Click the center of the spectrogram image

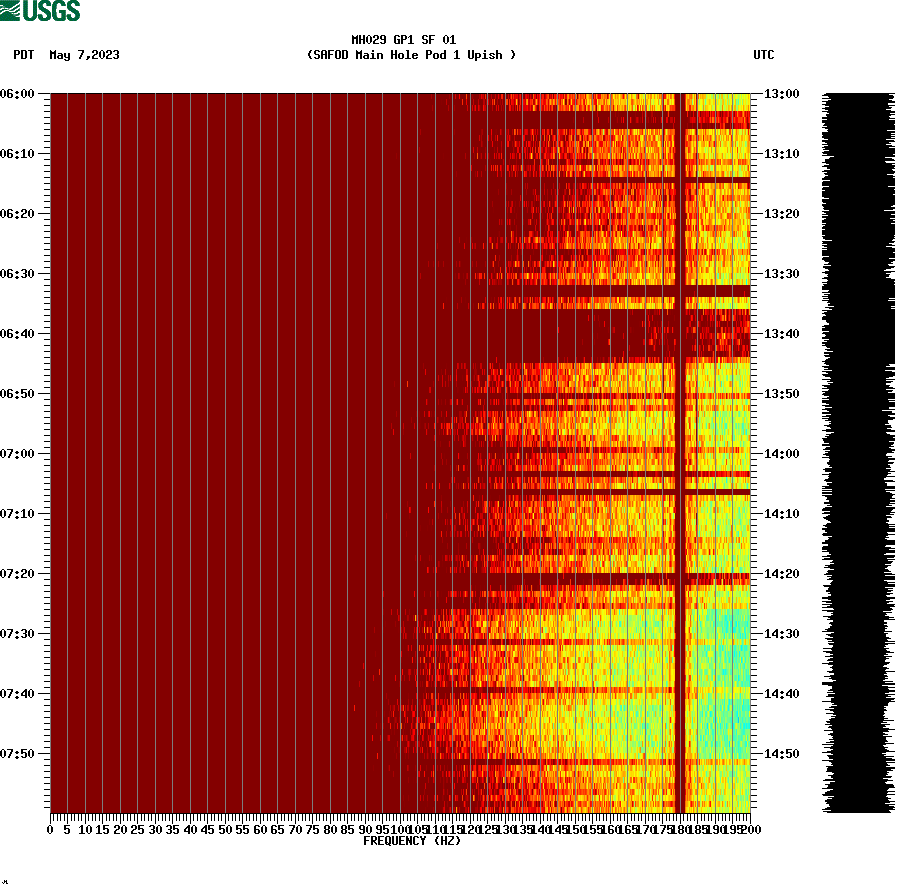[x=399, y=453]
